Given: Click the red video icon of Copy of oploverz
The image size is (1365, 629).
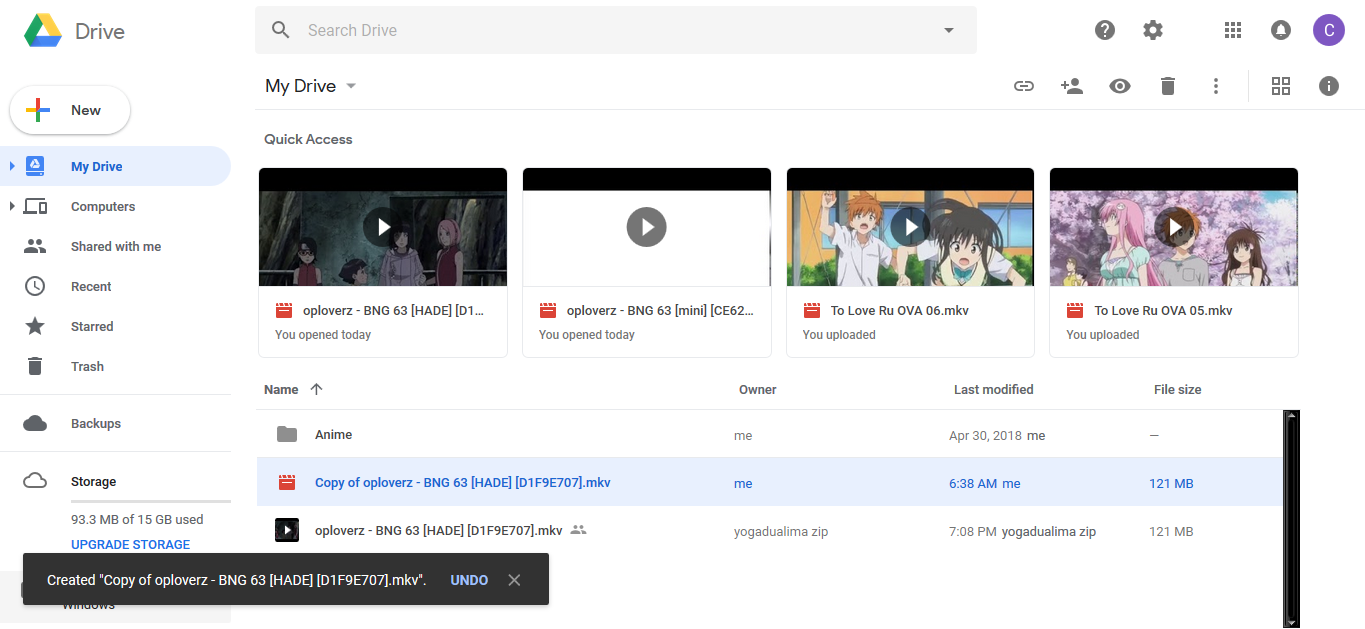Looking at the screenshot, I should point(287,483).
